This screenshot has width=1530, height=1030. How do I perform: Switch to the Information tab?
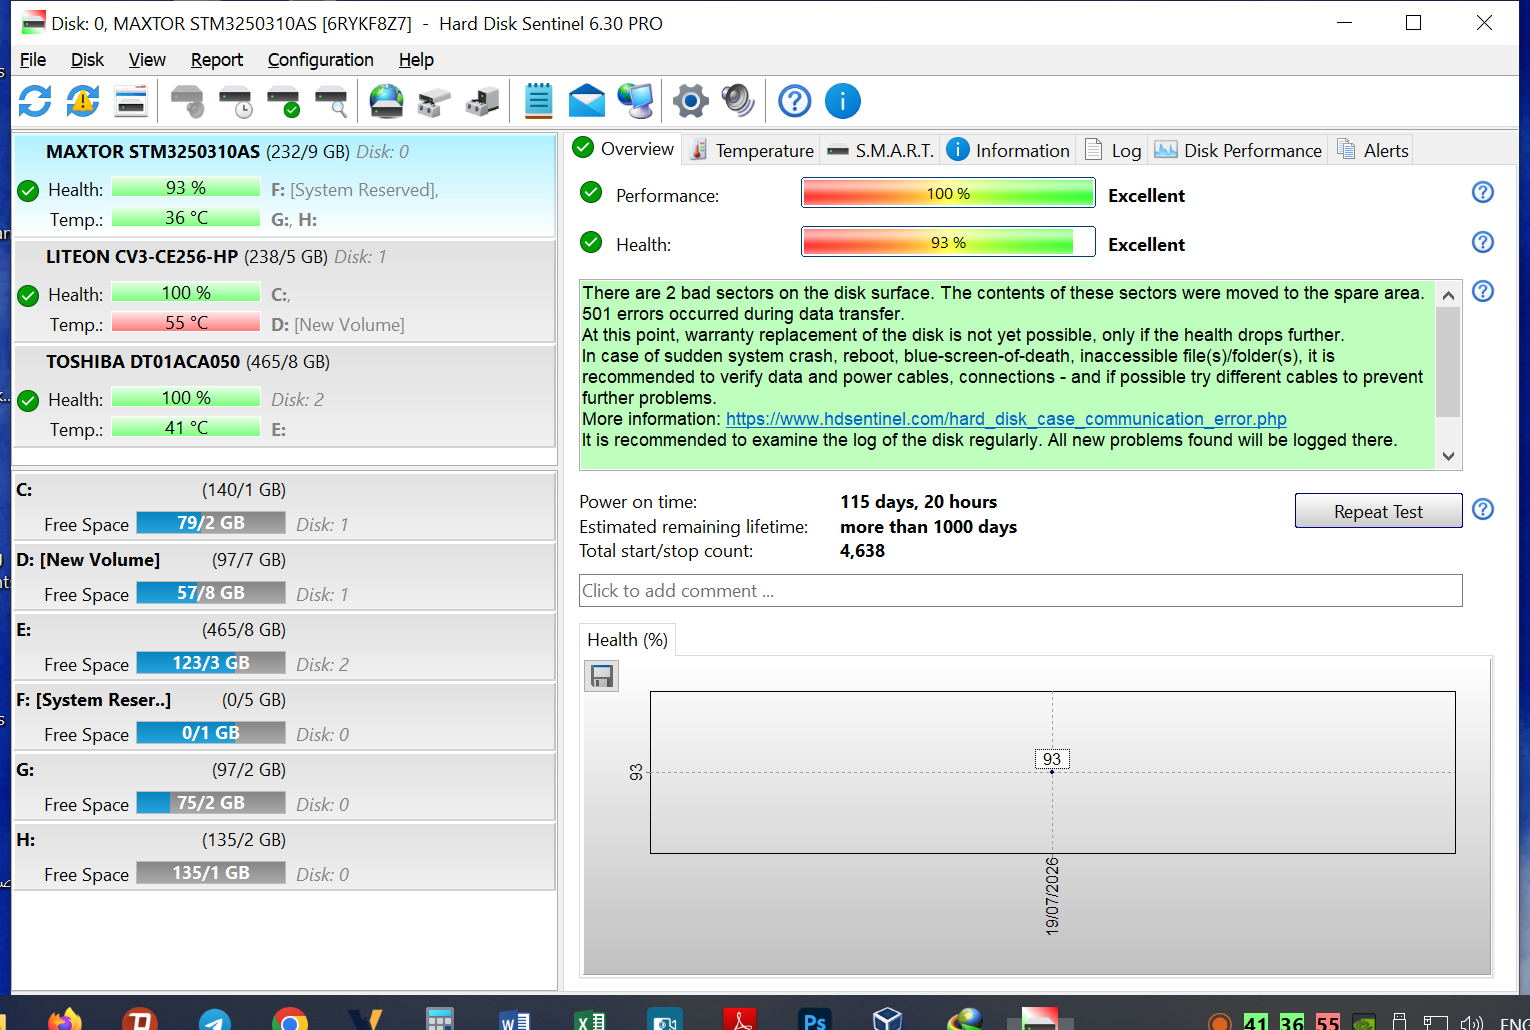click(x=1009, y=150)
